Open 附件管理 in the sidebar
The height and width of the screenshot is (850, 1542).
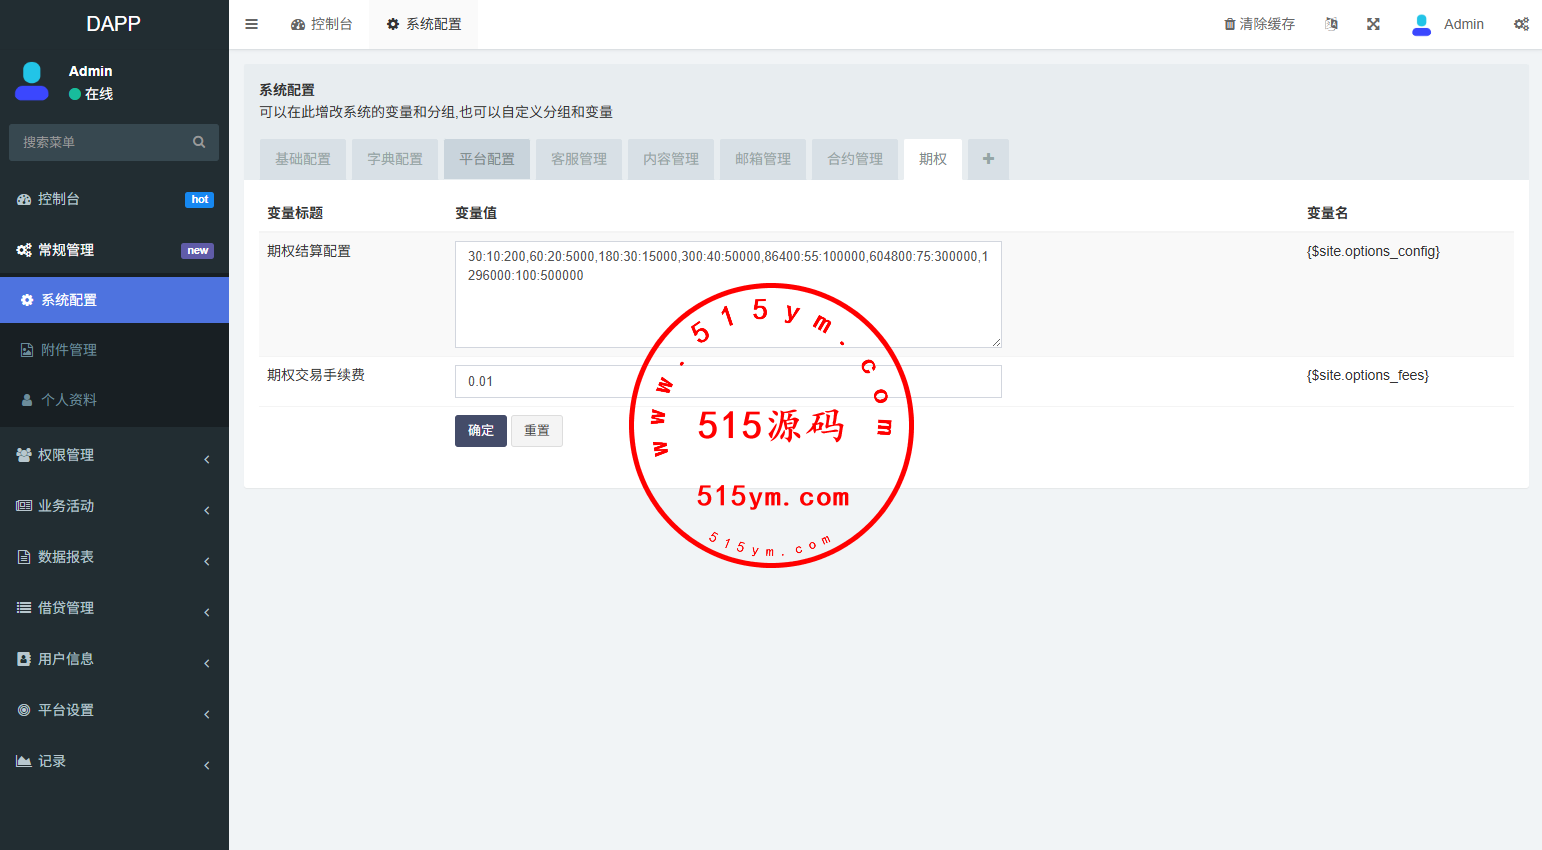(69, 350)
